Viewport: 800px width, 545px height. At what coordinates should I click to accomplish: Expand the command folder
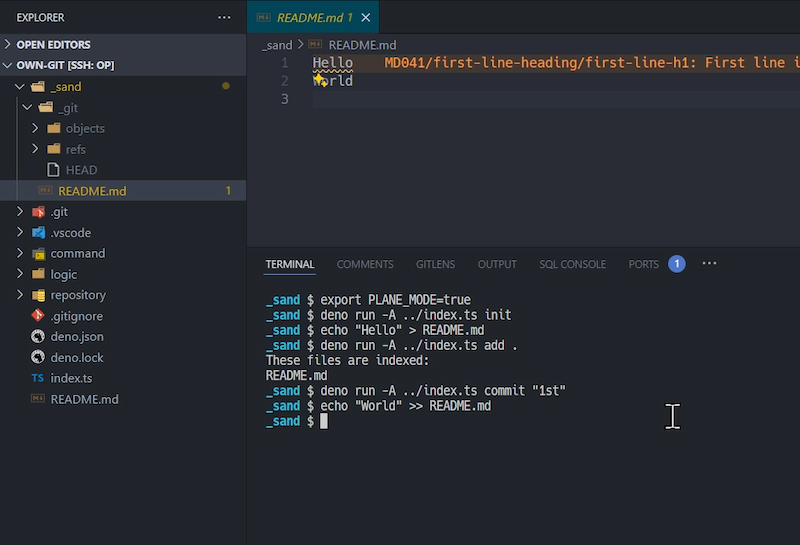coord(77,253)
